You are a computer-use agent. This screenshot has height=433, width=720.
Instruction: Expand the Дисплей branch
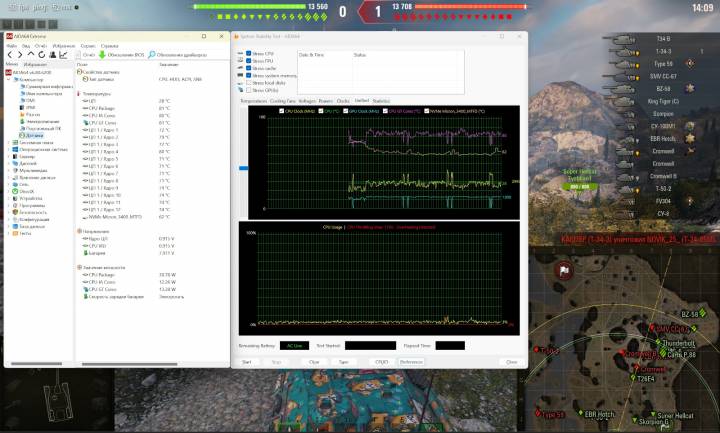[8, 163]
